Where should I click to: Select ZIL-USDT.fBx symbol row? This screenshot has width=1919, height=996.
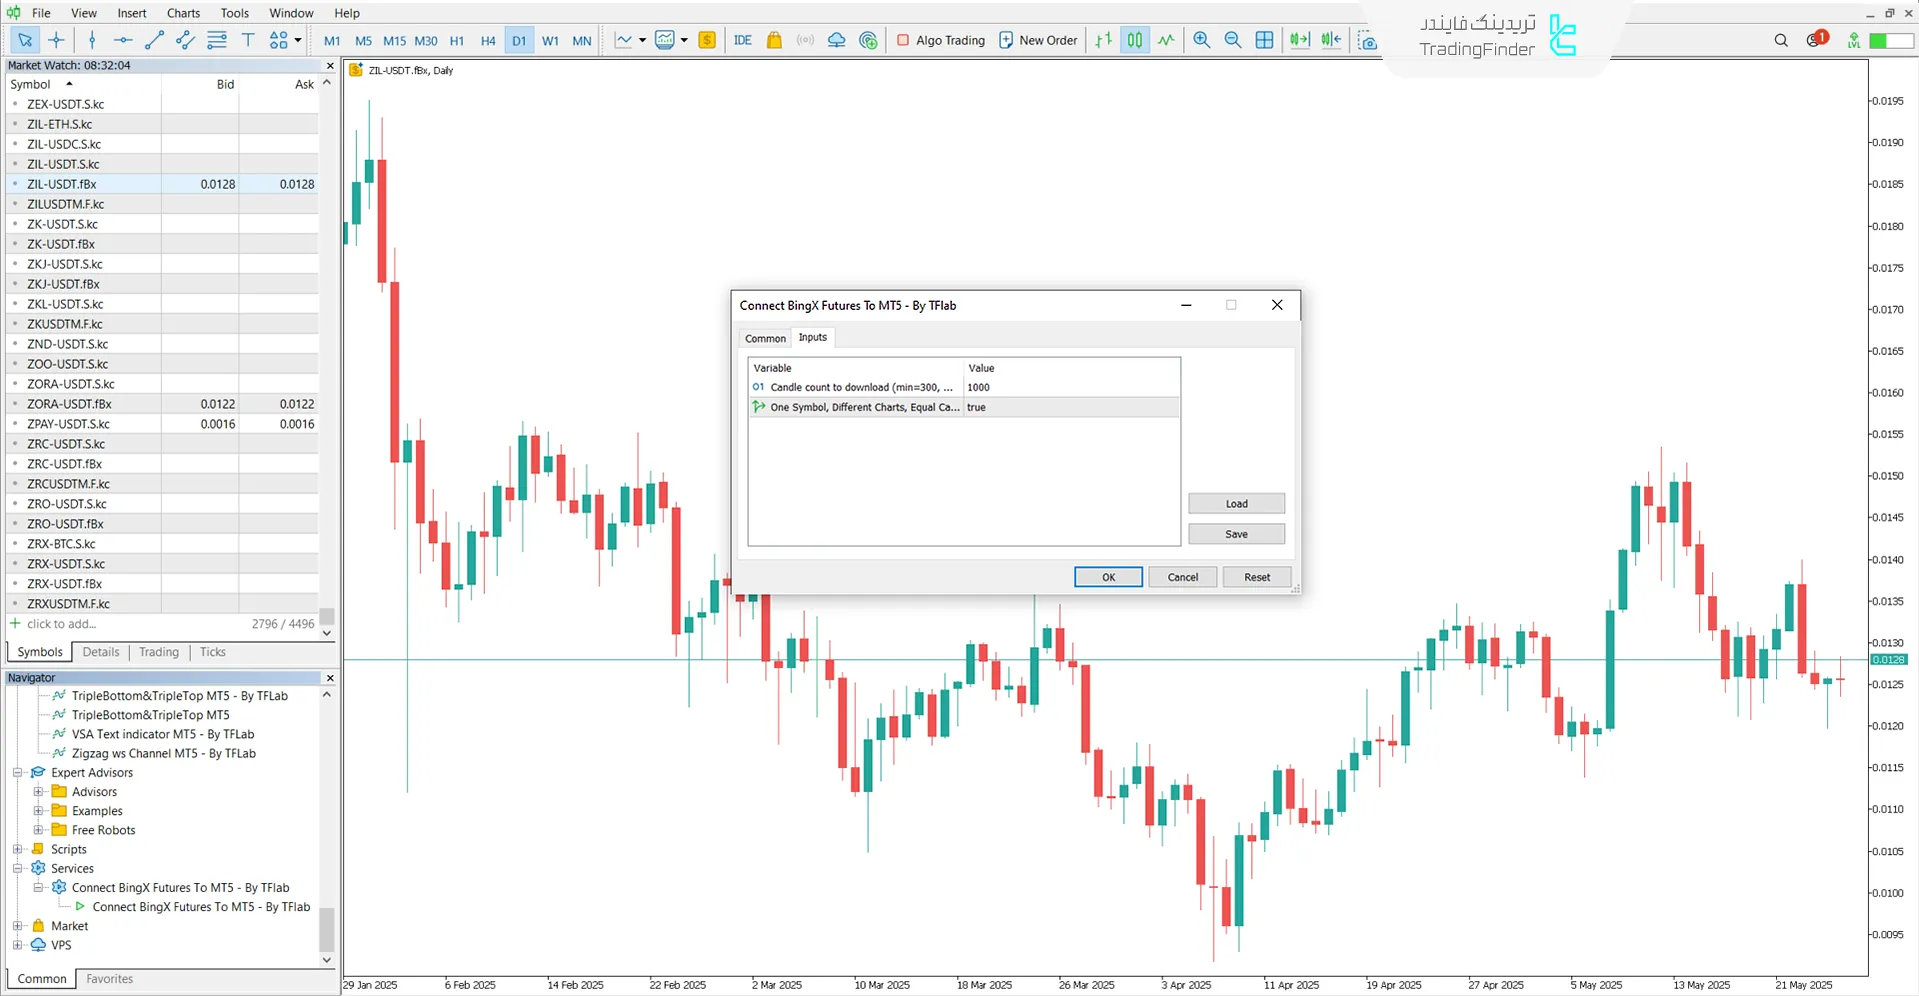click(x=163, y=184)
